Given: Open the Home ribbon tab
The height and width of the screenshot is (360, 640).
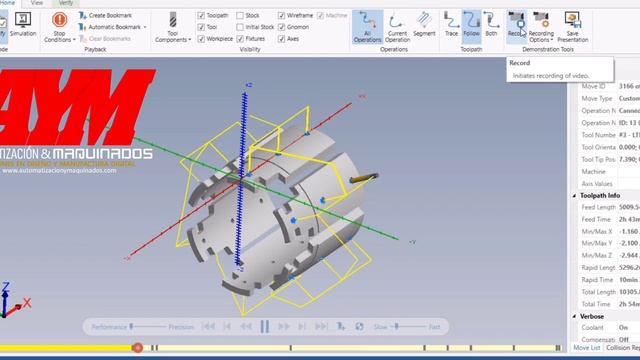Looking at the screenshot, I should point(7,3).
